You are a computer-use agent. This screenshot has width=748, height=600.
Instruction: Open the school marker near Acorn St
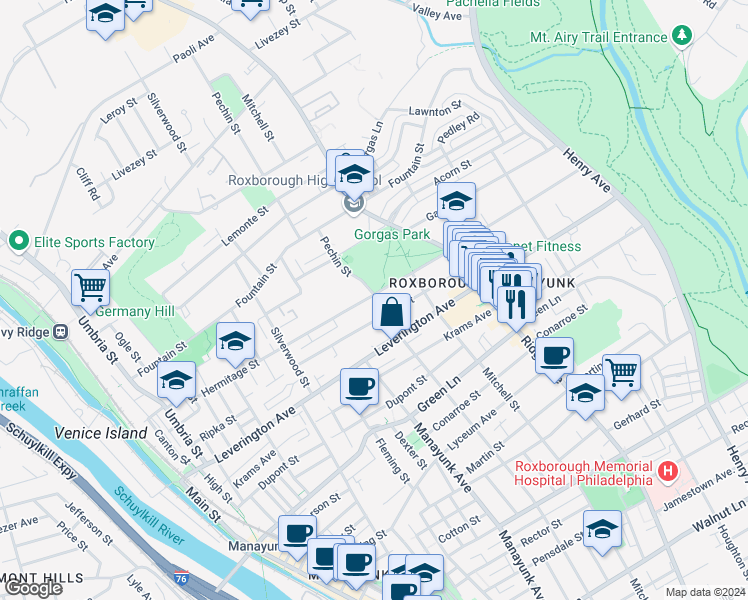pyautogui.click(x=457, y=200)
